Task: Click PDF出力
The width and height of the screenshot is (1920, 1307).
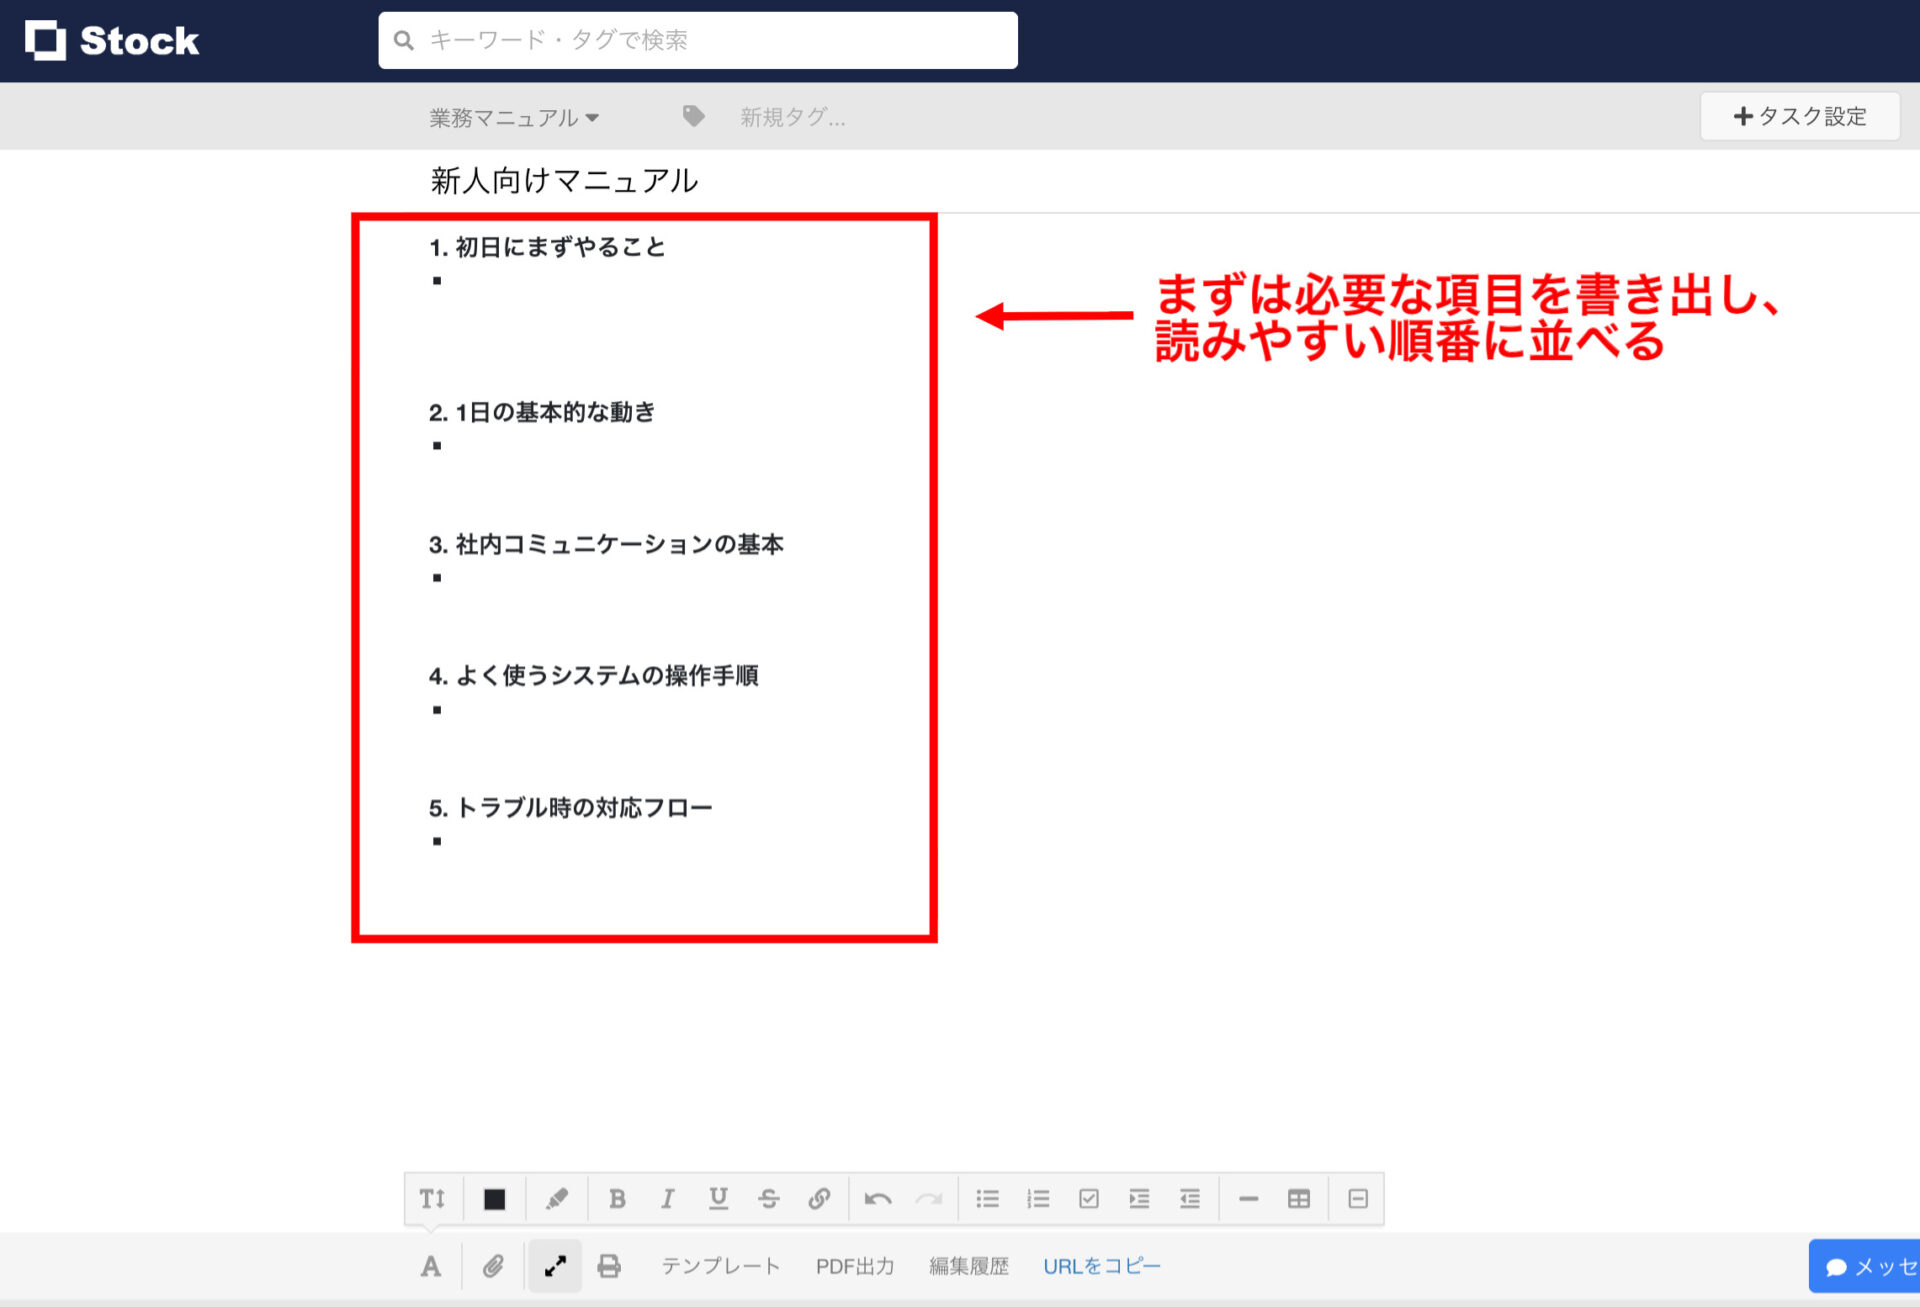Action: tap(855, 1266)
